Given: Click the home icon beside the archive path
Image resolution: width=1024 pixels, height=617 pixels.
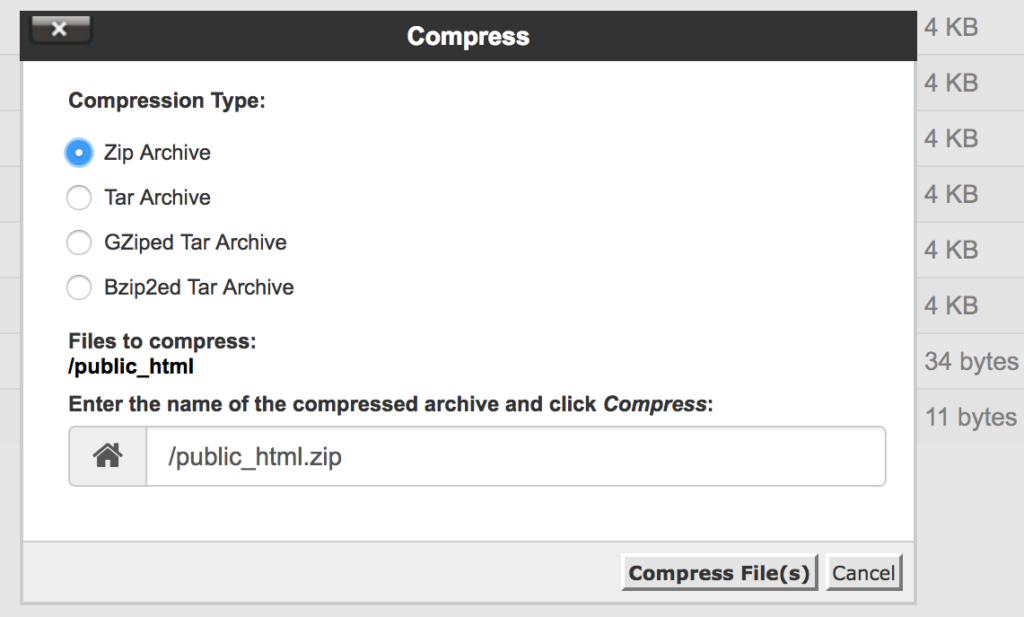Looking at the screenshot, I should point(108,456).
